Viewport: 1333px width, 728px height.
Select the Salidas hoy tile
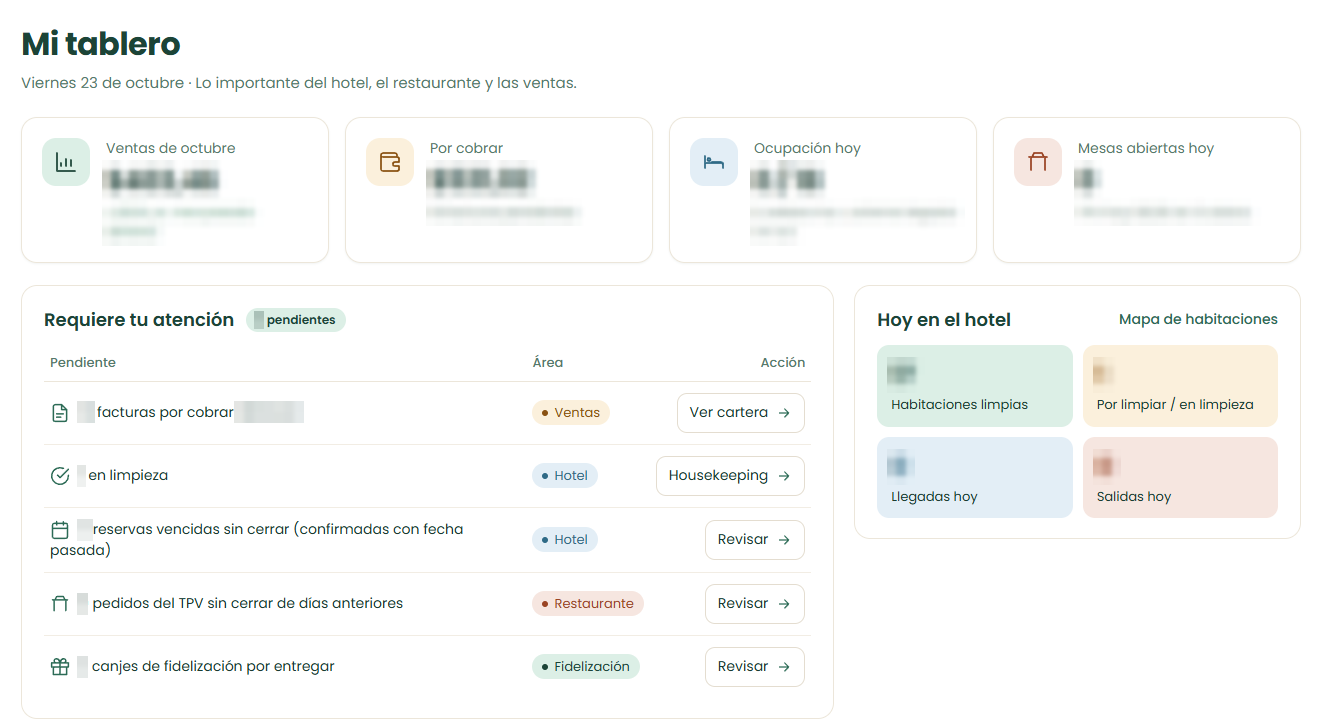pyautogui.click(x=1180, y=478)
